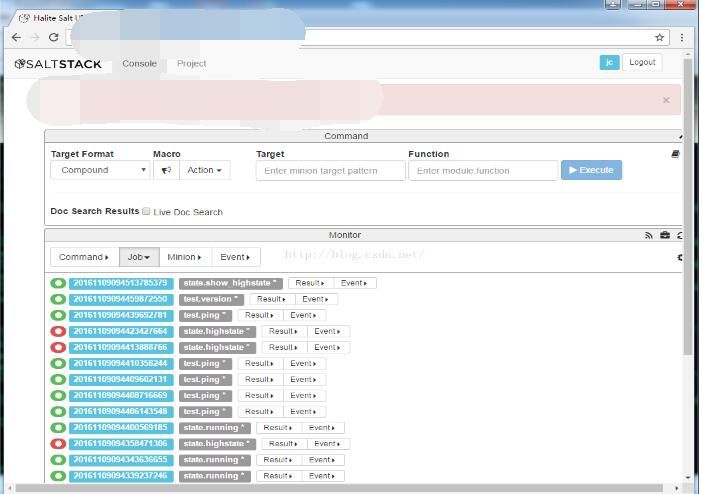Expand Event for the state.show_highstate job
This screenshot has height=494, width=702.
[354, 283]
